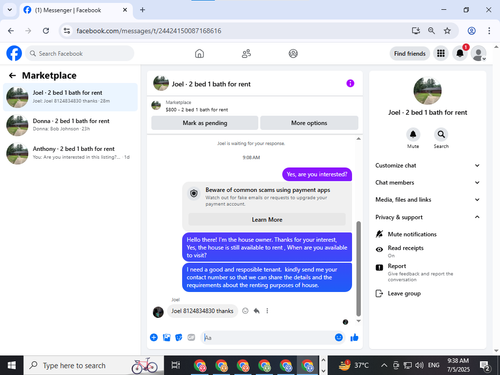The image size is (500, 375).
Task: Mute the chat using the bell icon
Action: [x=413, y=134]
